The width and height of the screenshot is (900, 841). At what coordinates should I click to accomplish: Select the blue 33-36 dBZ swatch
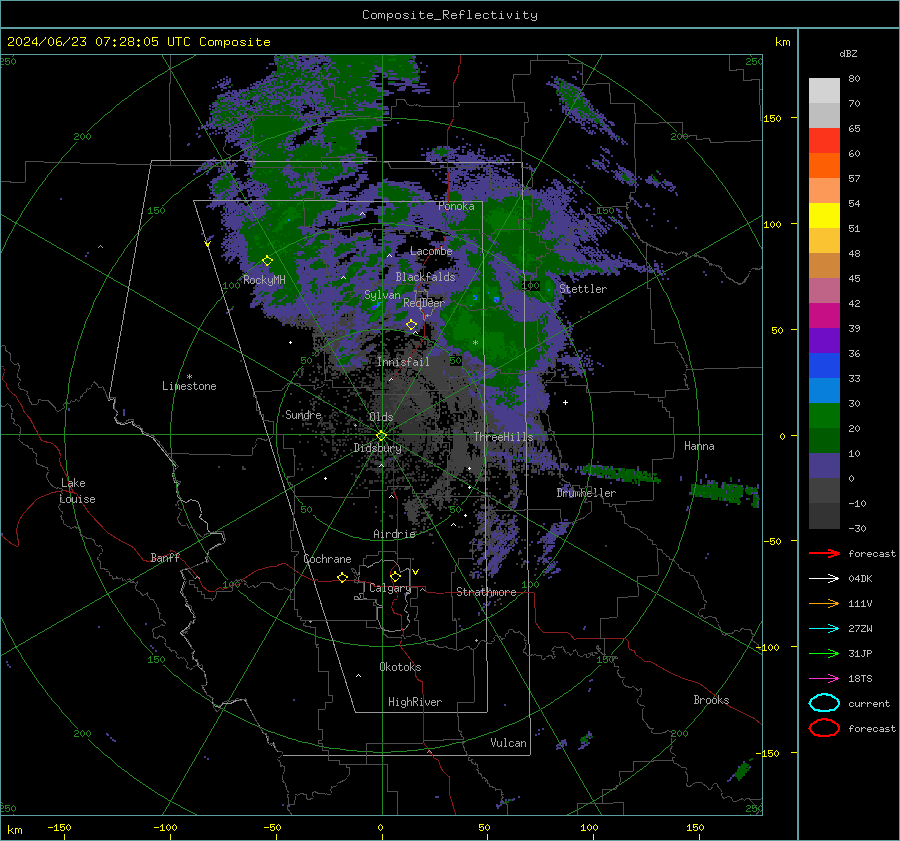coord(824,366)
